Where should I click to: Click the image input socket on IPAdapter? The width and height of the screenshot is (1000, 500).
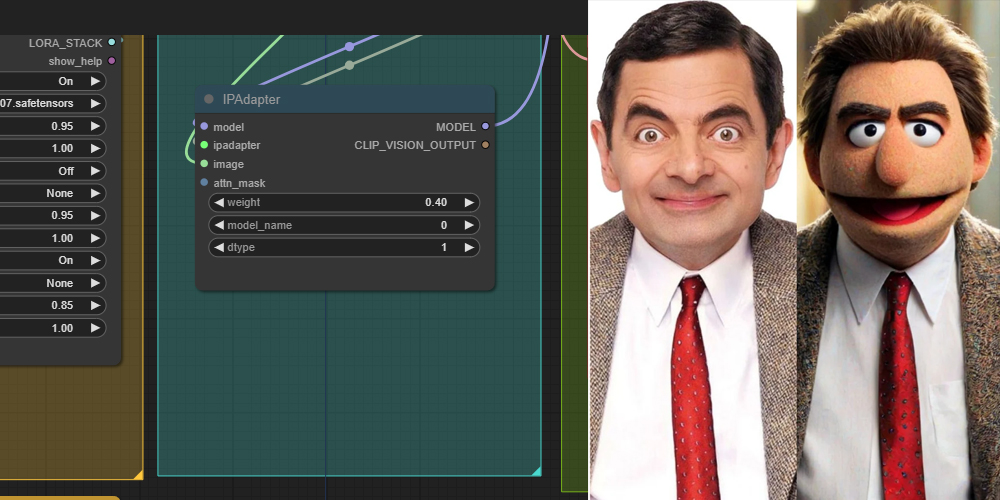pos(204,164)
